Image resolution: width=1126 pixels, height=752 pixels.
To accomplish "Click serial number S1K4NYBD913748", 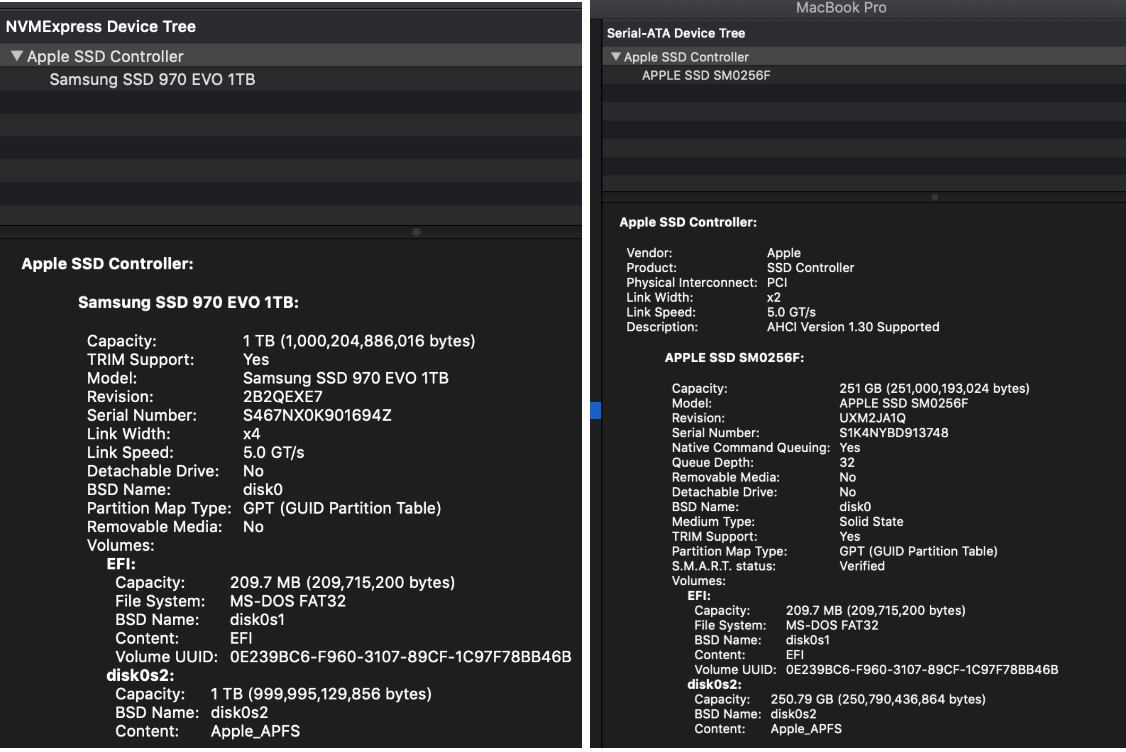I will 893,432.
